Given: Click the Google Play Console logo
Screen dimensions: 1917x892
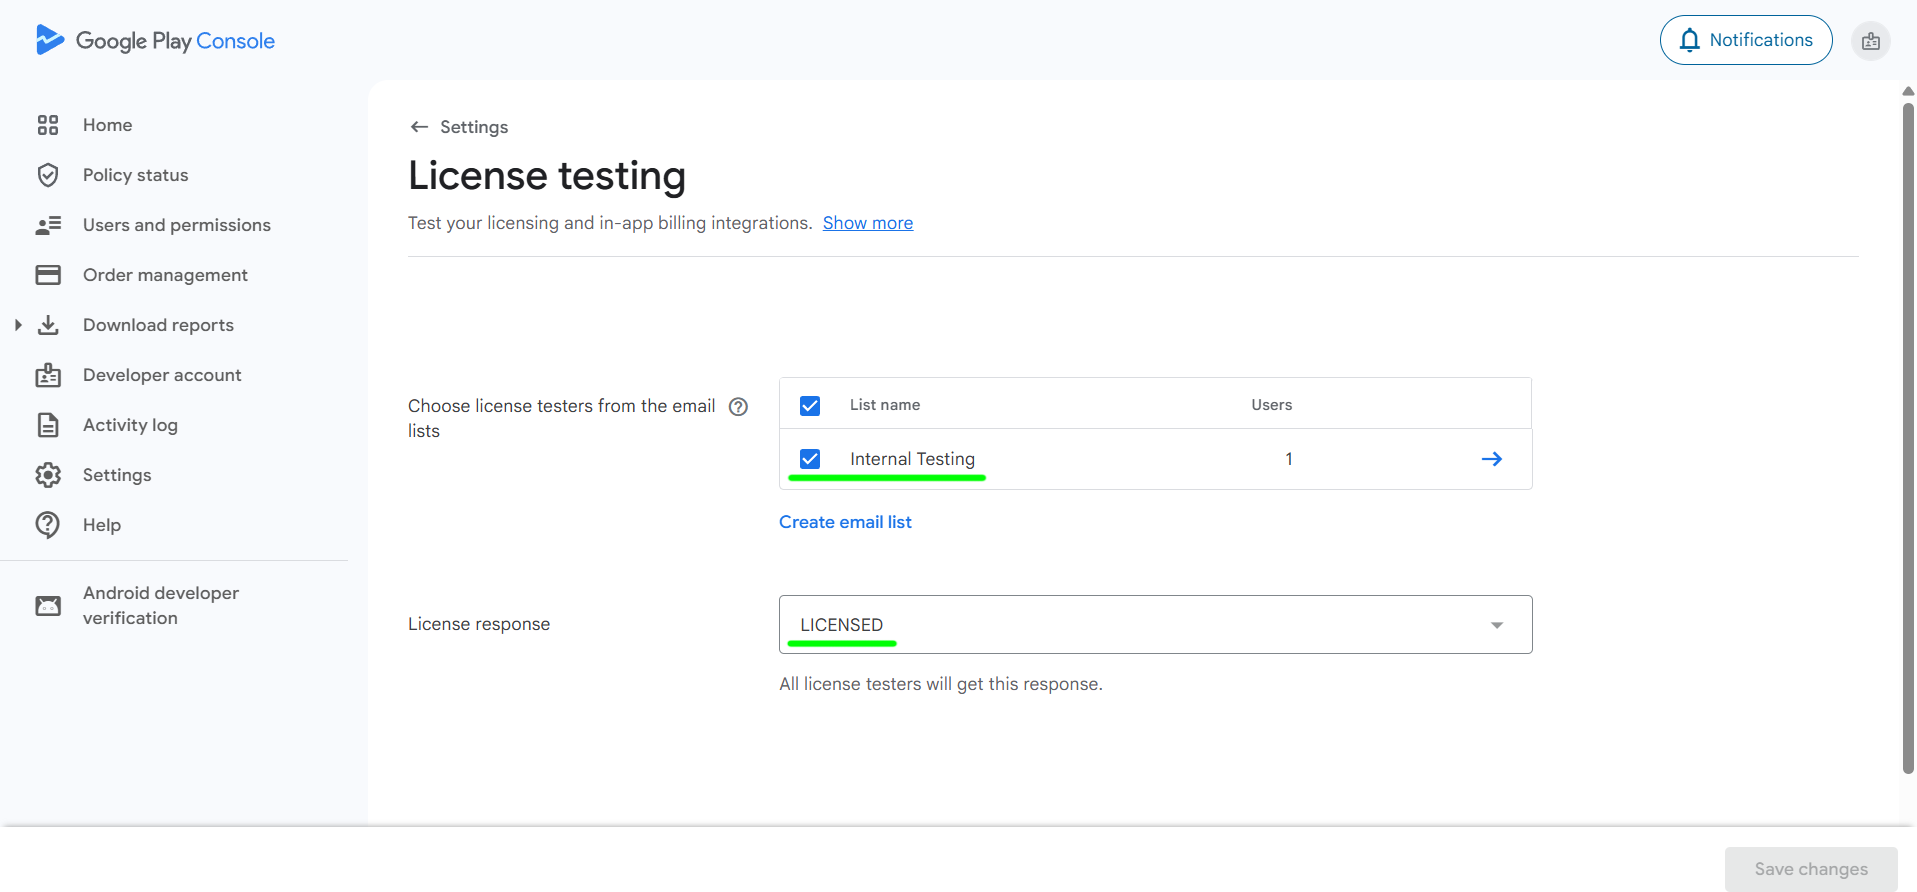Looking at the screenshot, I should tap(155, 40).
